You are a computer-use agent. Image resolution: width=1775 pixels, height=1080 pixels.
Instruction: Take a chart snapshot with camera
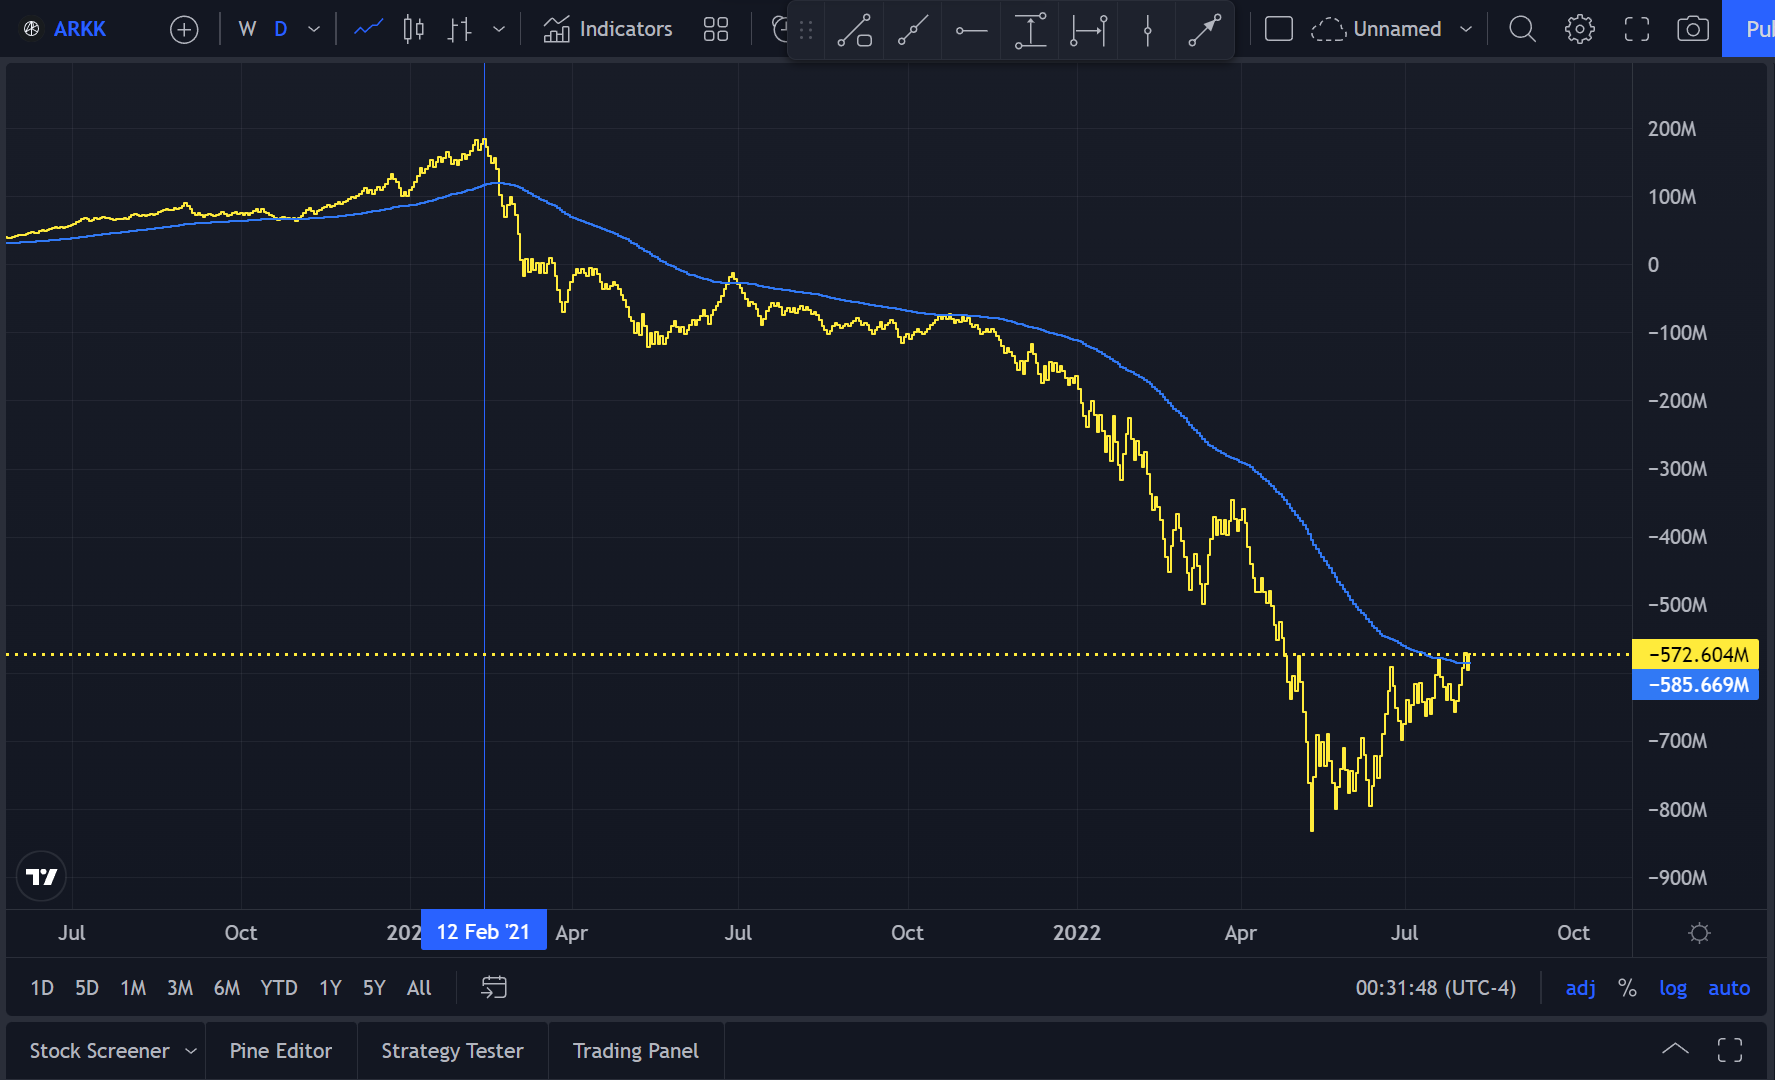(x=1693, y=29)
